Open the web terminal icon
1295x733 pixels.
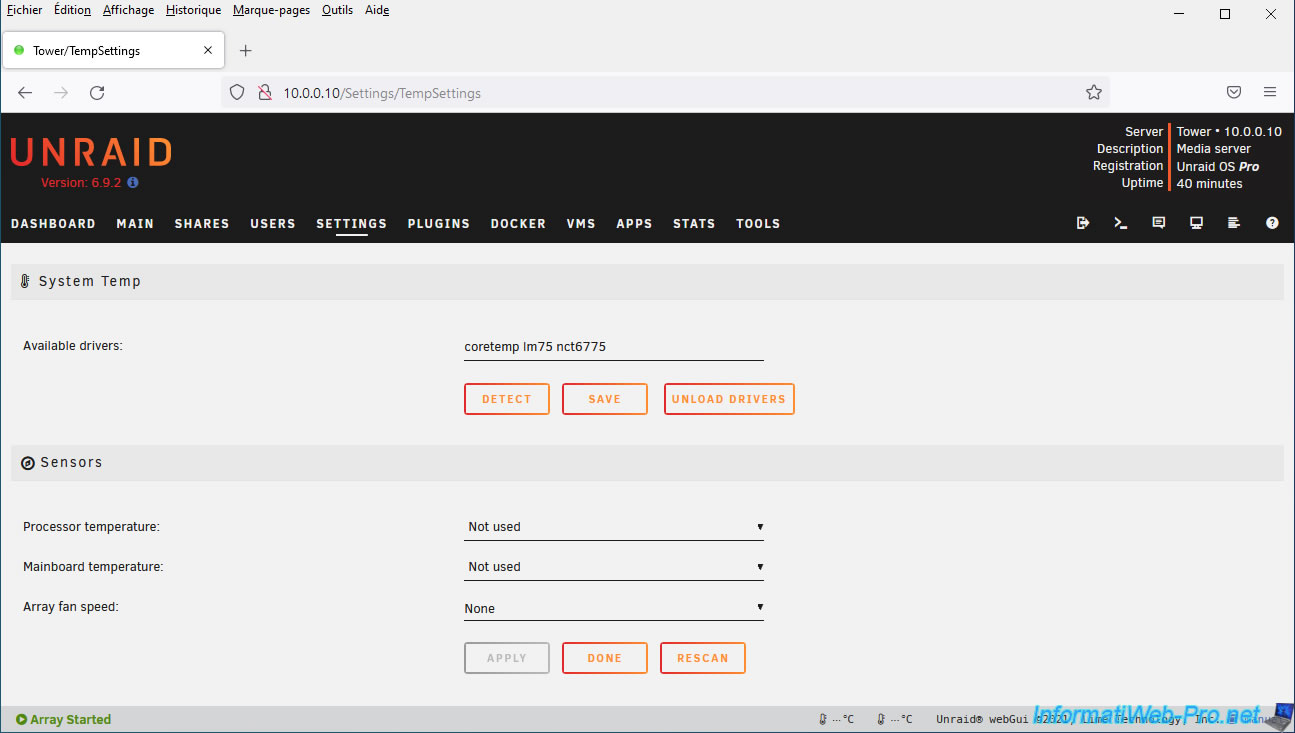1120,223
